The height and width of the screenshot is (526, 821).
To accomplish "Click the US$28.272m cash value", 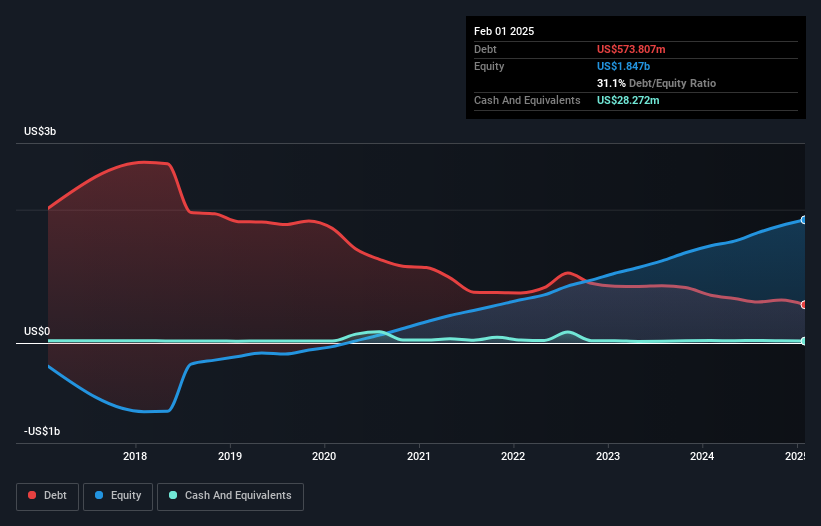I will (628, 100).
